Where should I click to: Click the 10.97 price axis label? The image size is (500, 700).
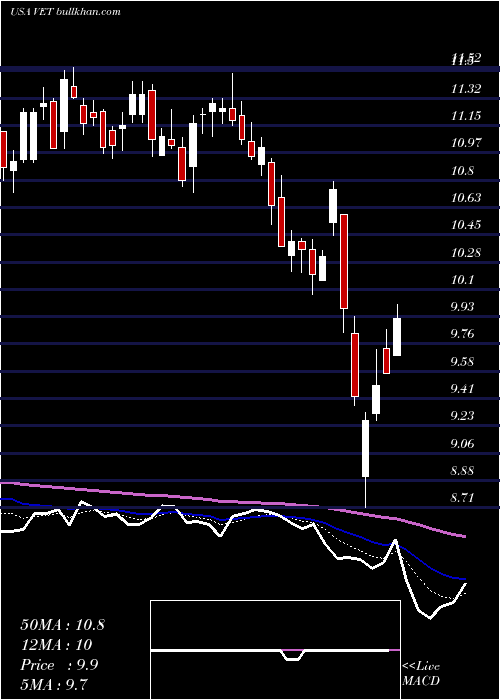tap(466, 143)
